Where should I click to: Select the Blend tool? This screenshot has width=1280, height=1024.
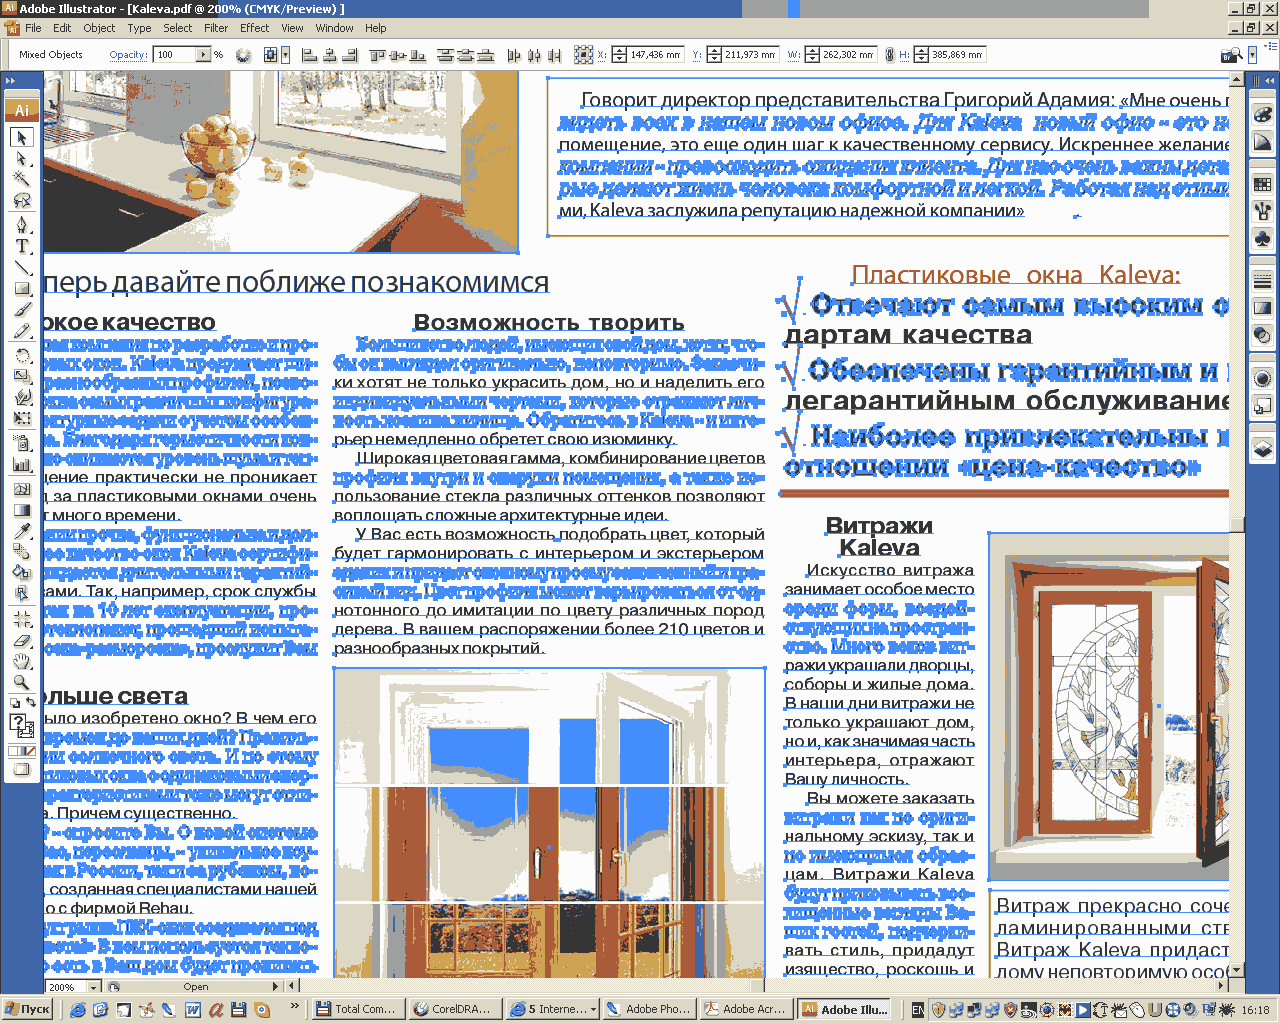click(22, 552)
